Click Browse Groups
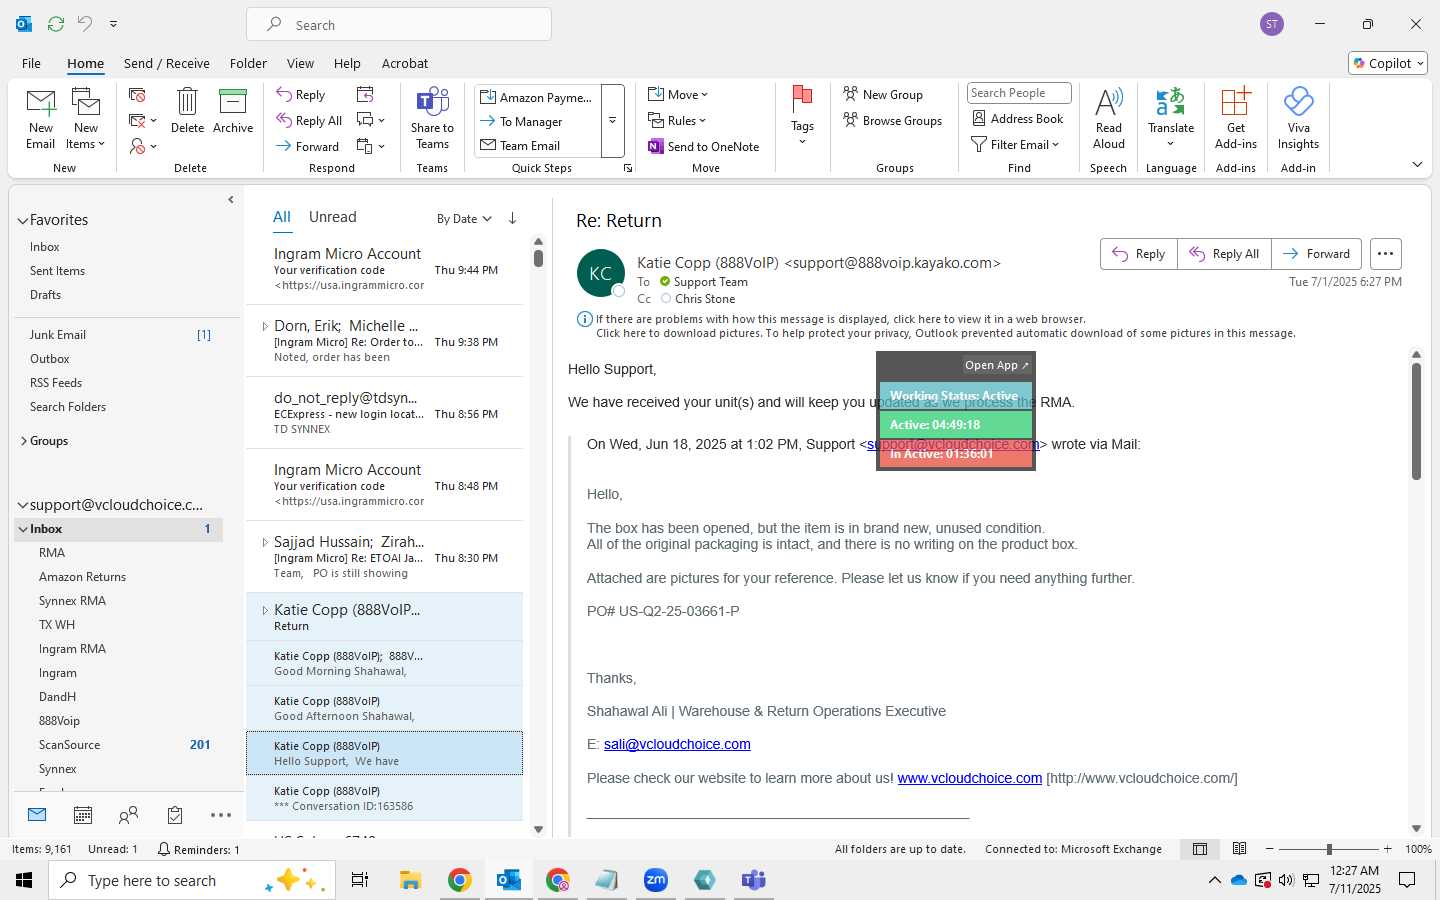The width and height of the screenshot is (1440, 900). click(x=893, y=120)
